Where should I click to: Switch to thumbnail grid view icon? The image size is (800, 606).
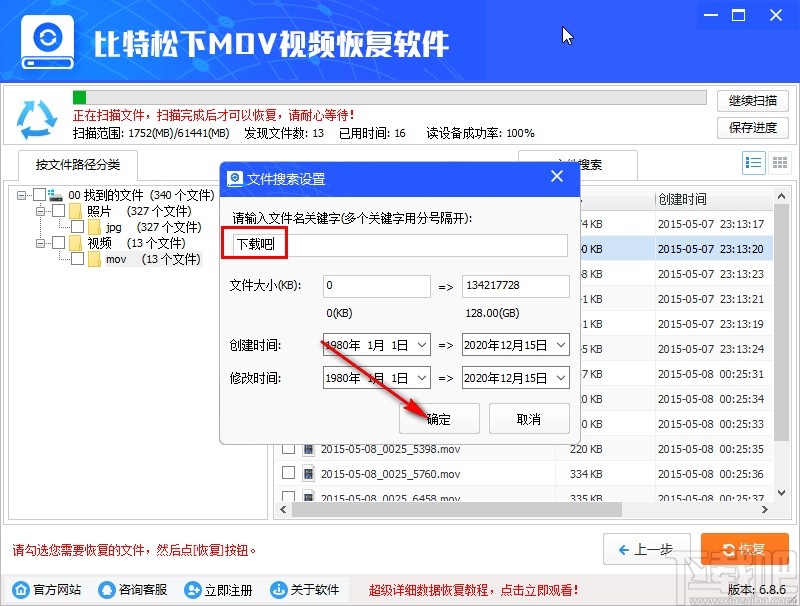[780, 163]
